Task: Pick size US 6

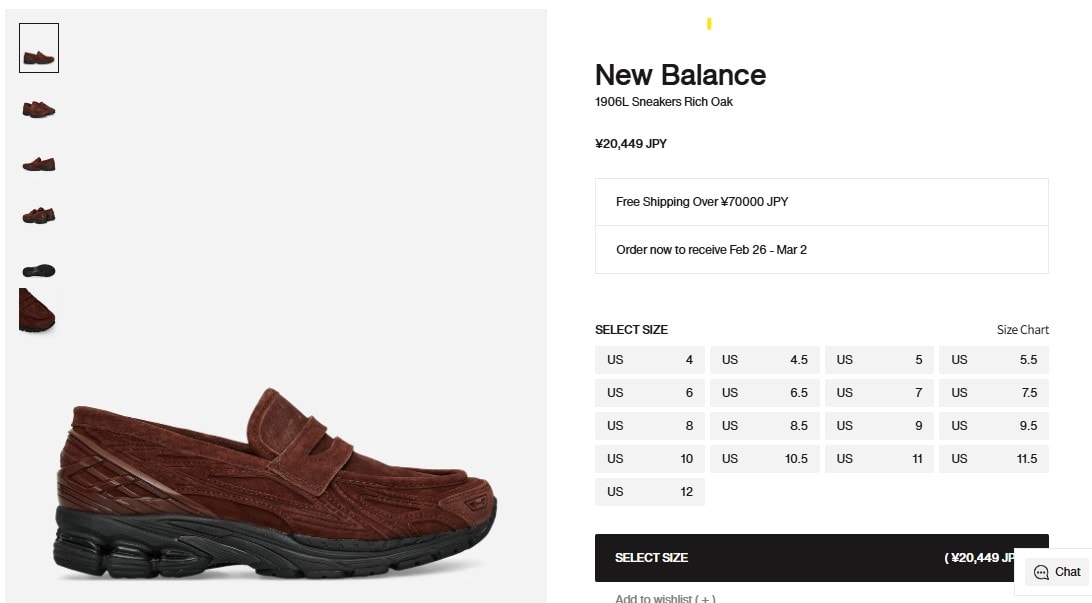Action: click(x=650, y=393)
